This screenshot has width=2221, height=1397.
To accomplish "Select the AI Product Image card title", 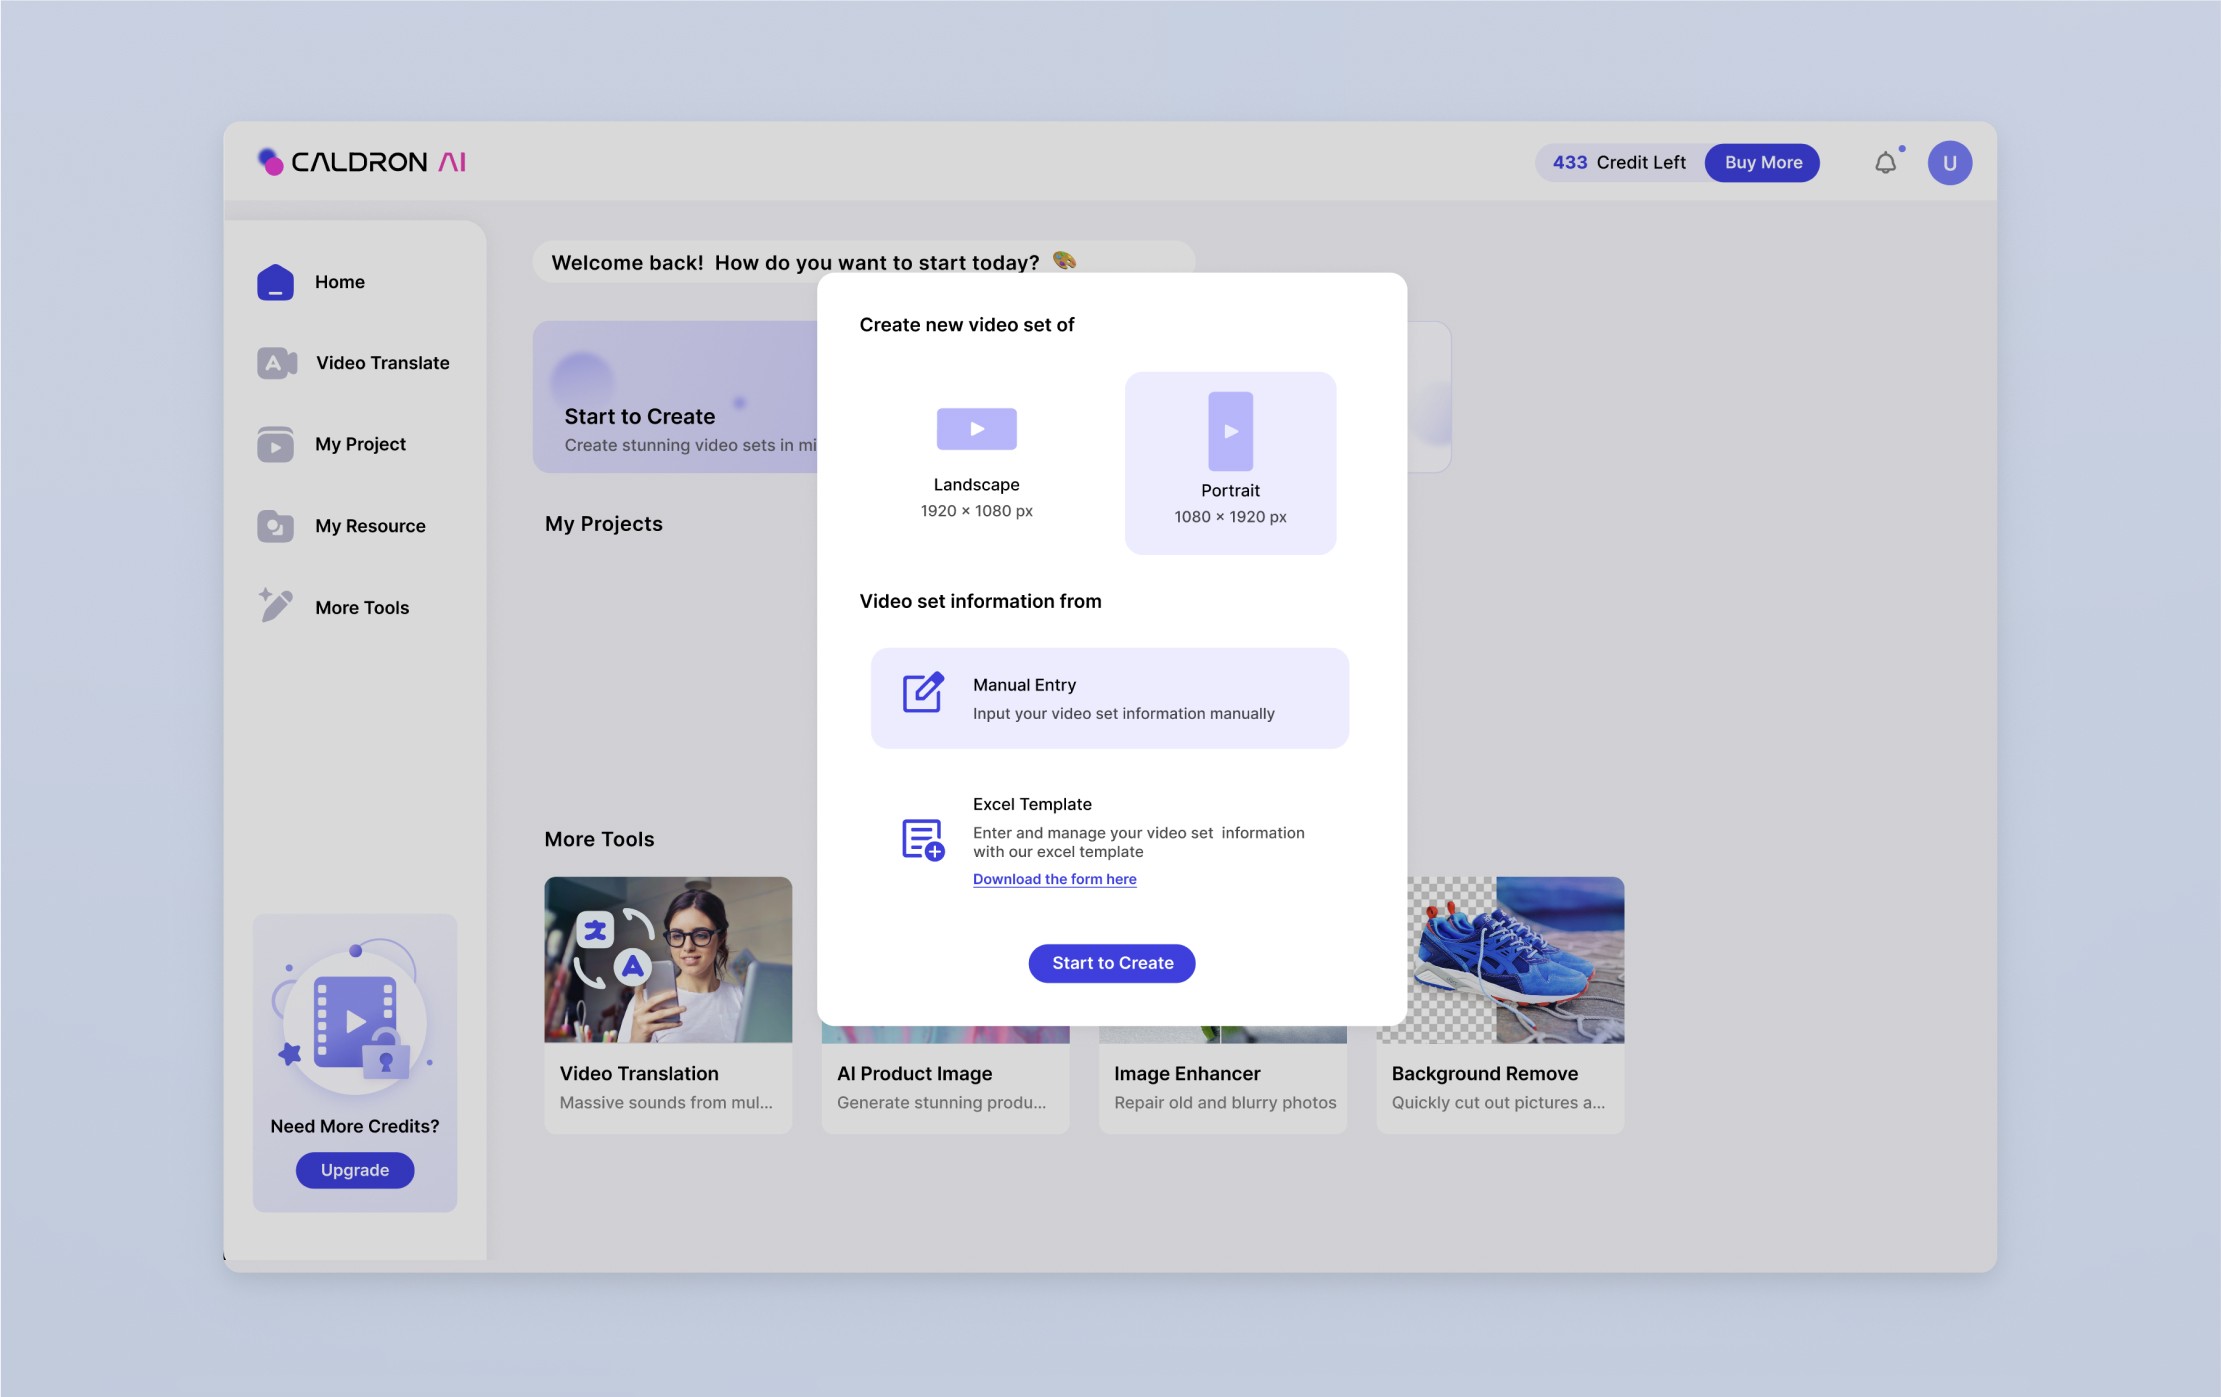I will (914, 1073).
